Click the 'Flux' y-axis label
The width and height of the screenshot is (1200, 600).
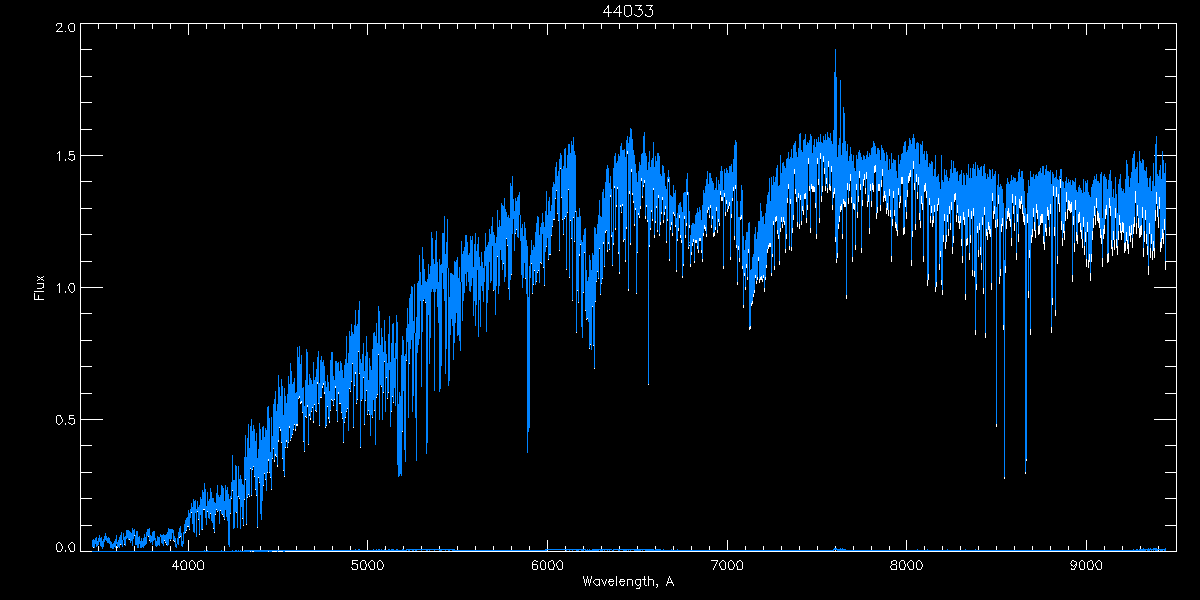[40, 288]
